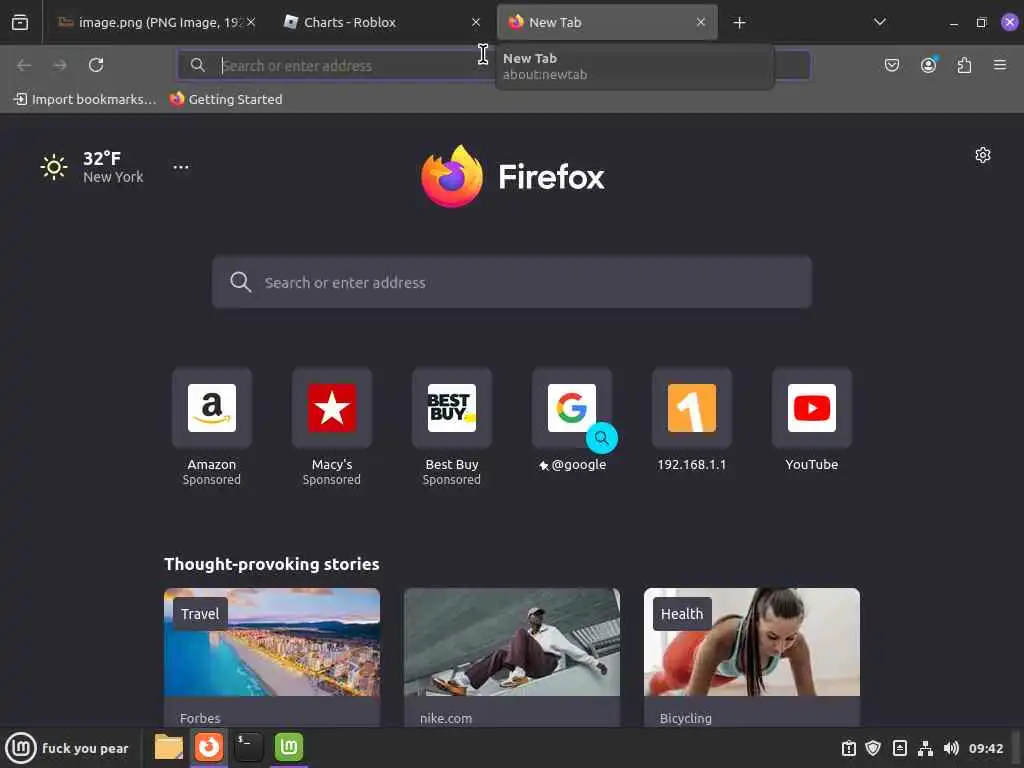1024x768 pixels.
Task: Open the hamburger application menu
Action: pos(999,65)
